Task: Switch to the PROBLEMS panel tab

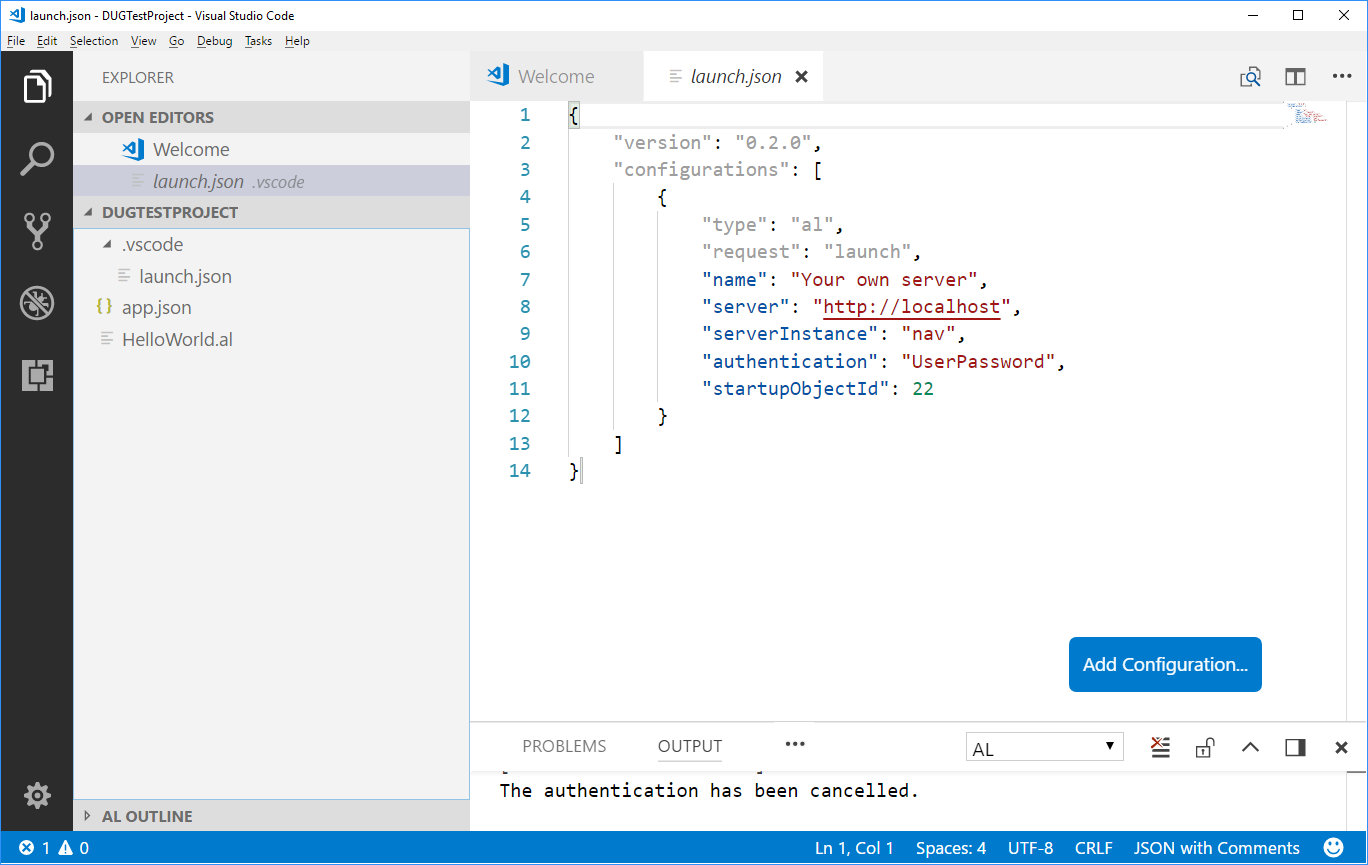Action: coord(564,746)
